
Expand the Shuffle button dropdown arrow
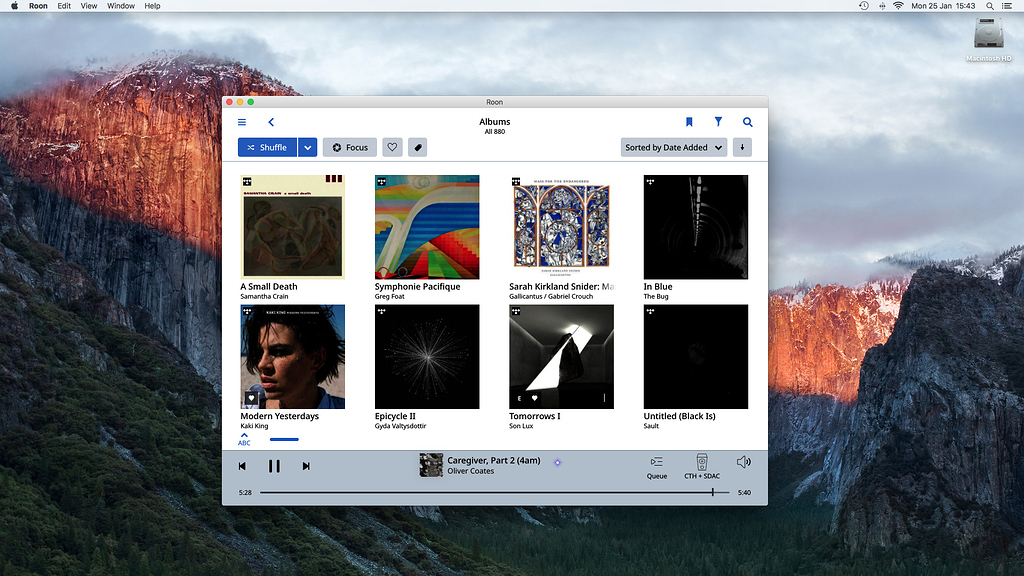307,147
